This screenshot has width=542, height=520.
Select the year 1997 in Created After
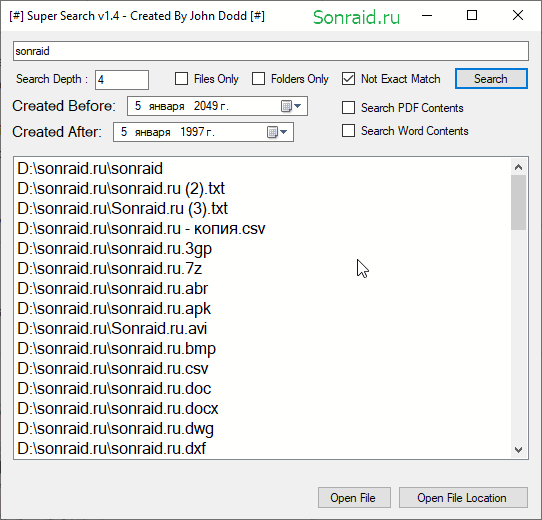point(192,132)
